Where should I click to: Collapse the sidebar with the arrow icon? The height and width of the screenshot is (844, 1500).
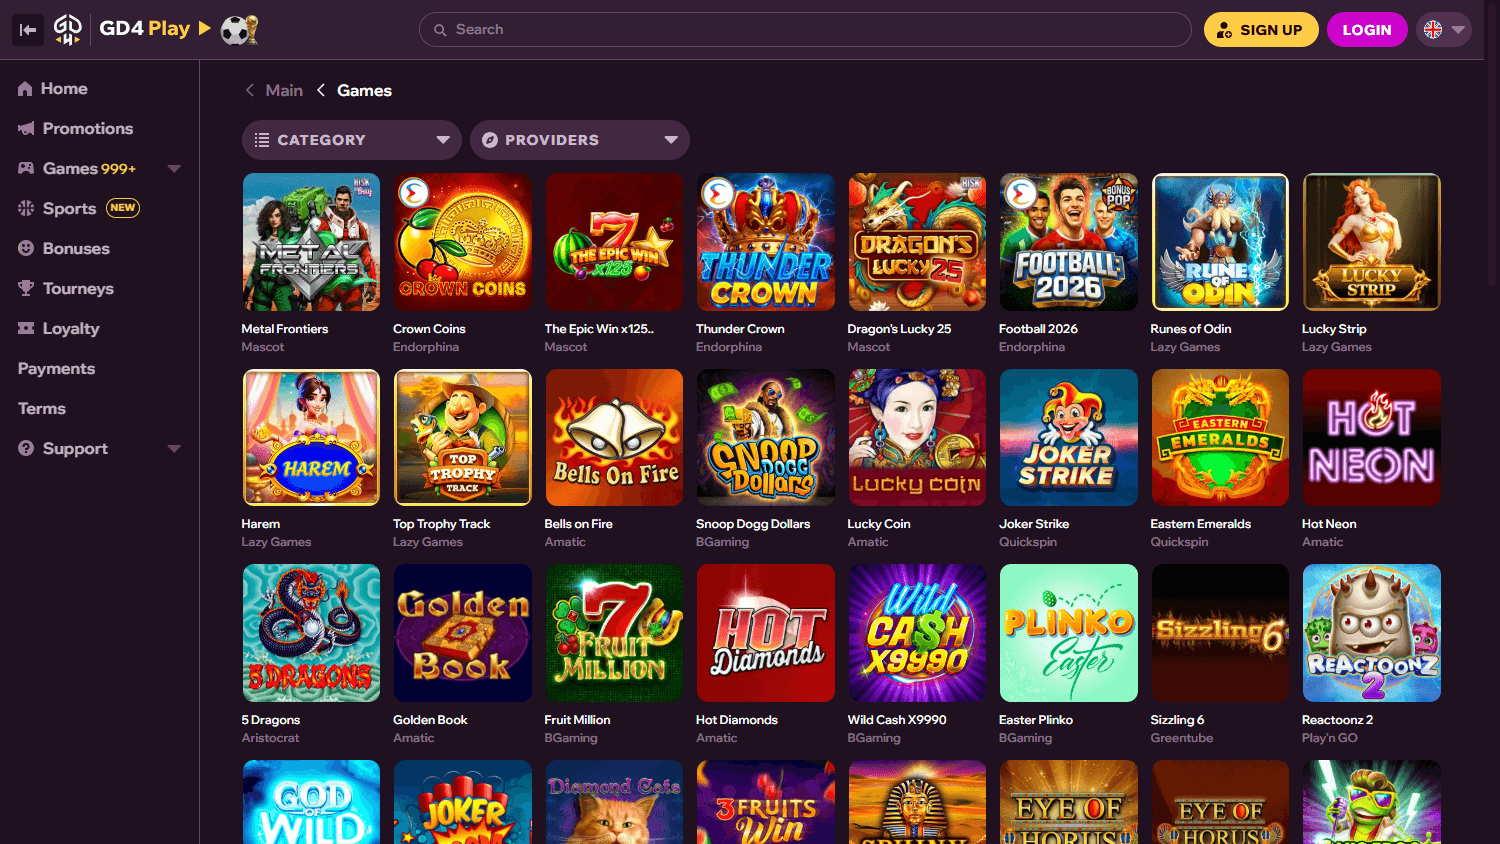28,30
